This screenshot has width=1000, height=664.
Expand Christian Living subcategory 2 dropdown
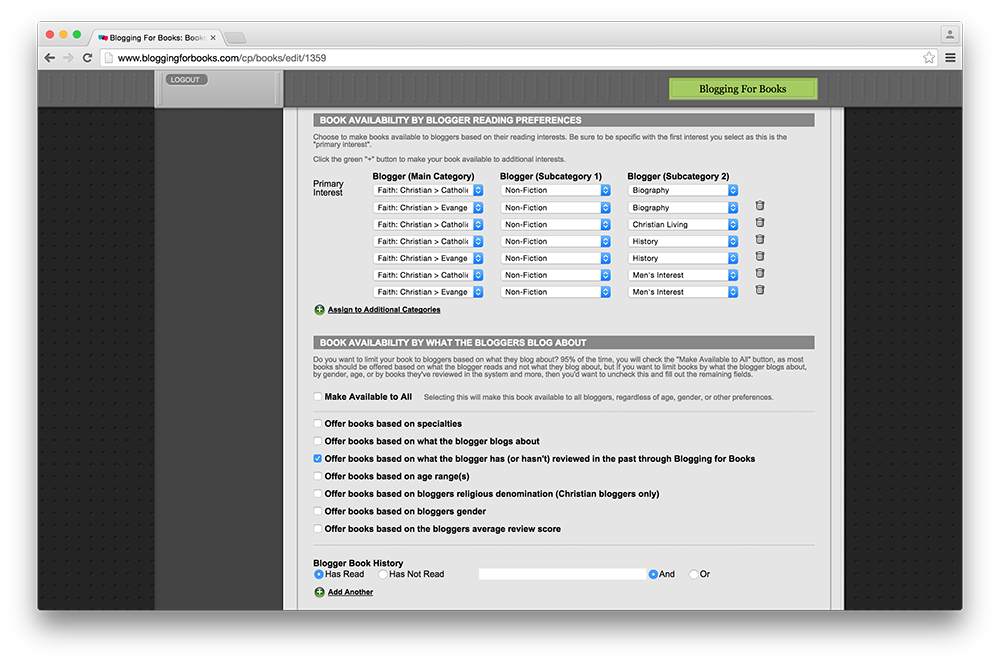[684, 224]
